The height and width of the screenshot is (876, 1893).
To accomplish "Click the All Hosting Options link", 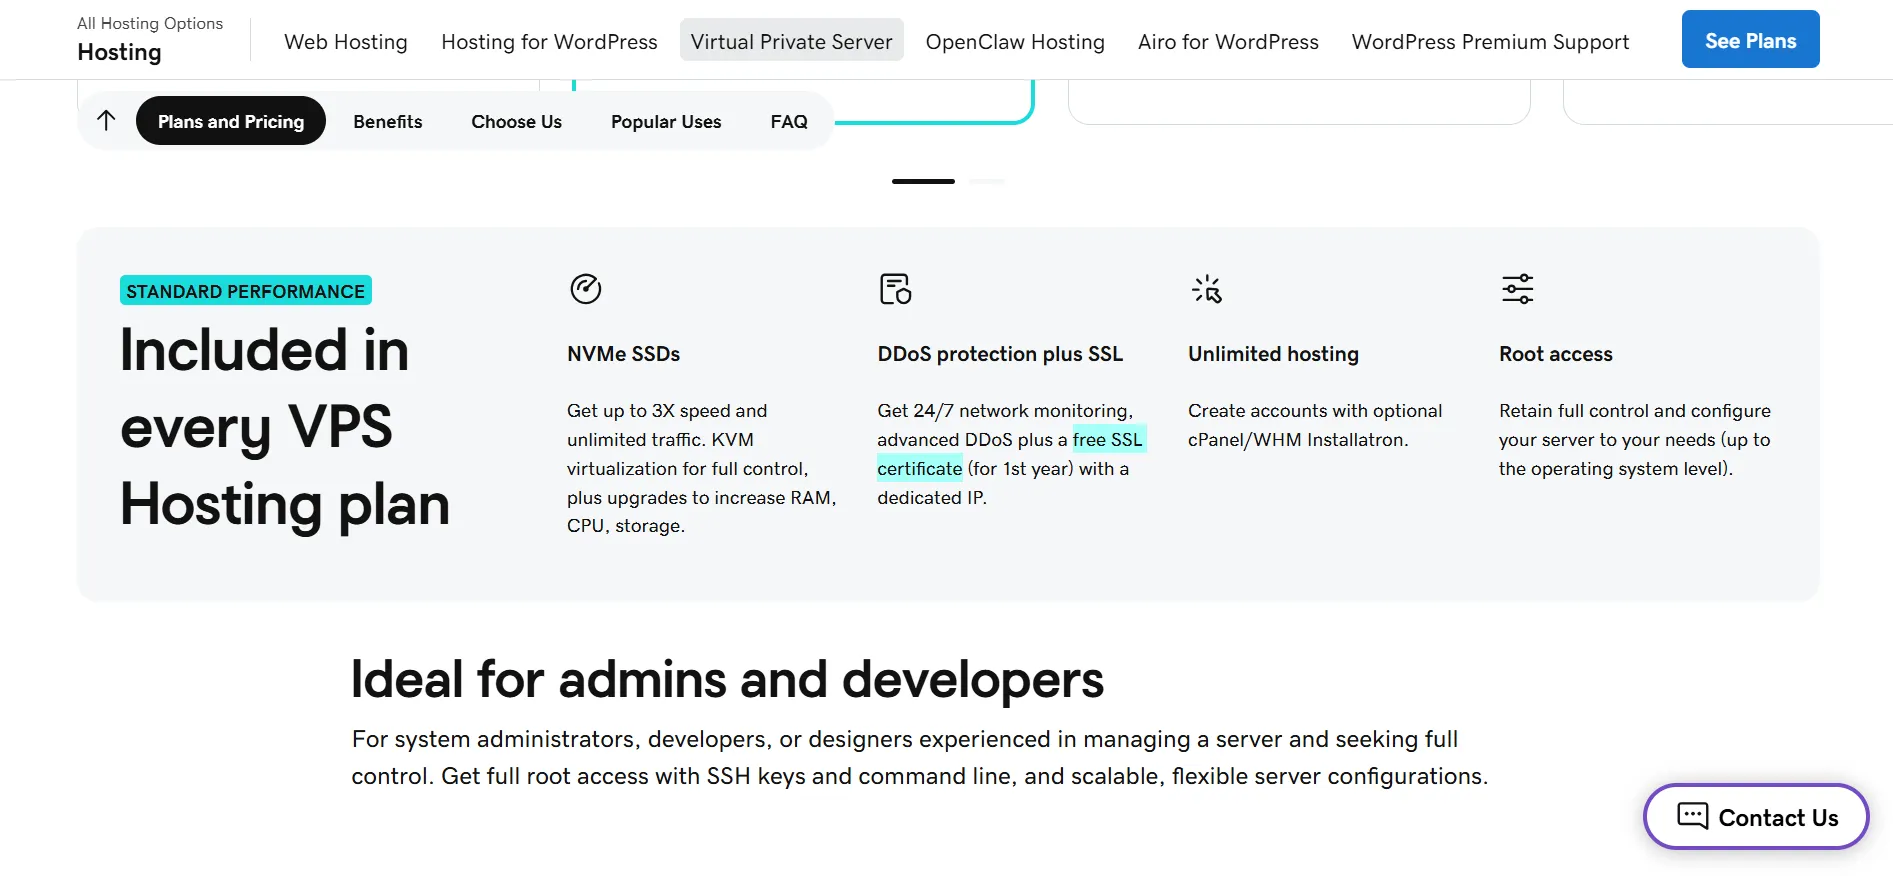I will [x=150, y=23].
